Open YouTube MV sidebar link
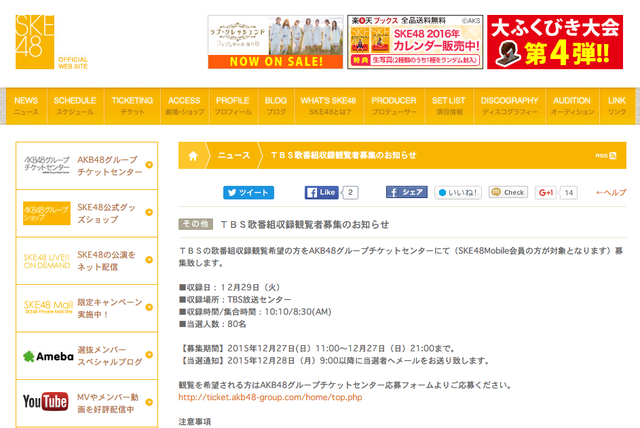Viewport: 640px width, 428px height. [x=87, y=403]
